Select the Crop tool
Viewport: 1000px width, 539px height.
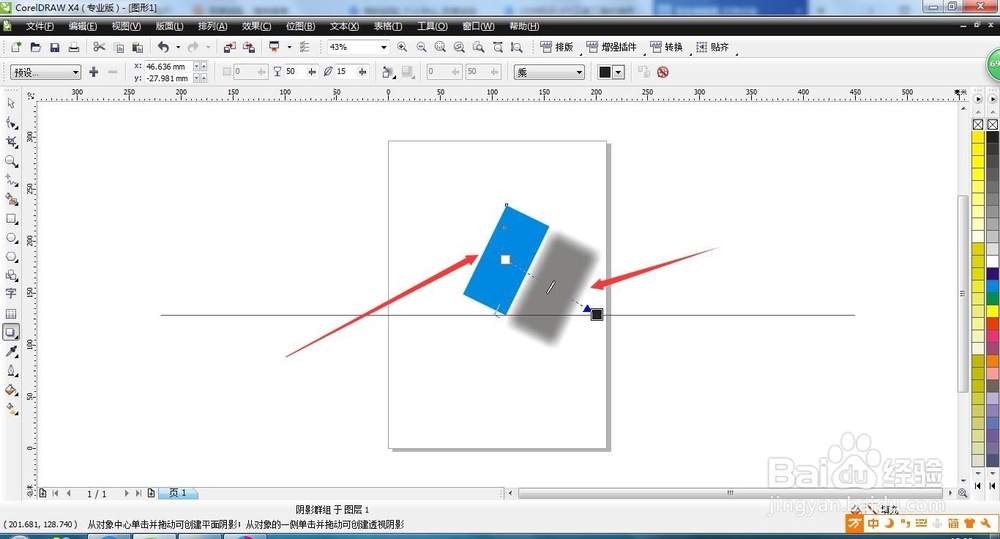click(x=11, y=142)
